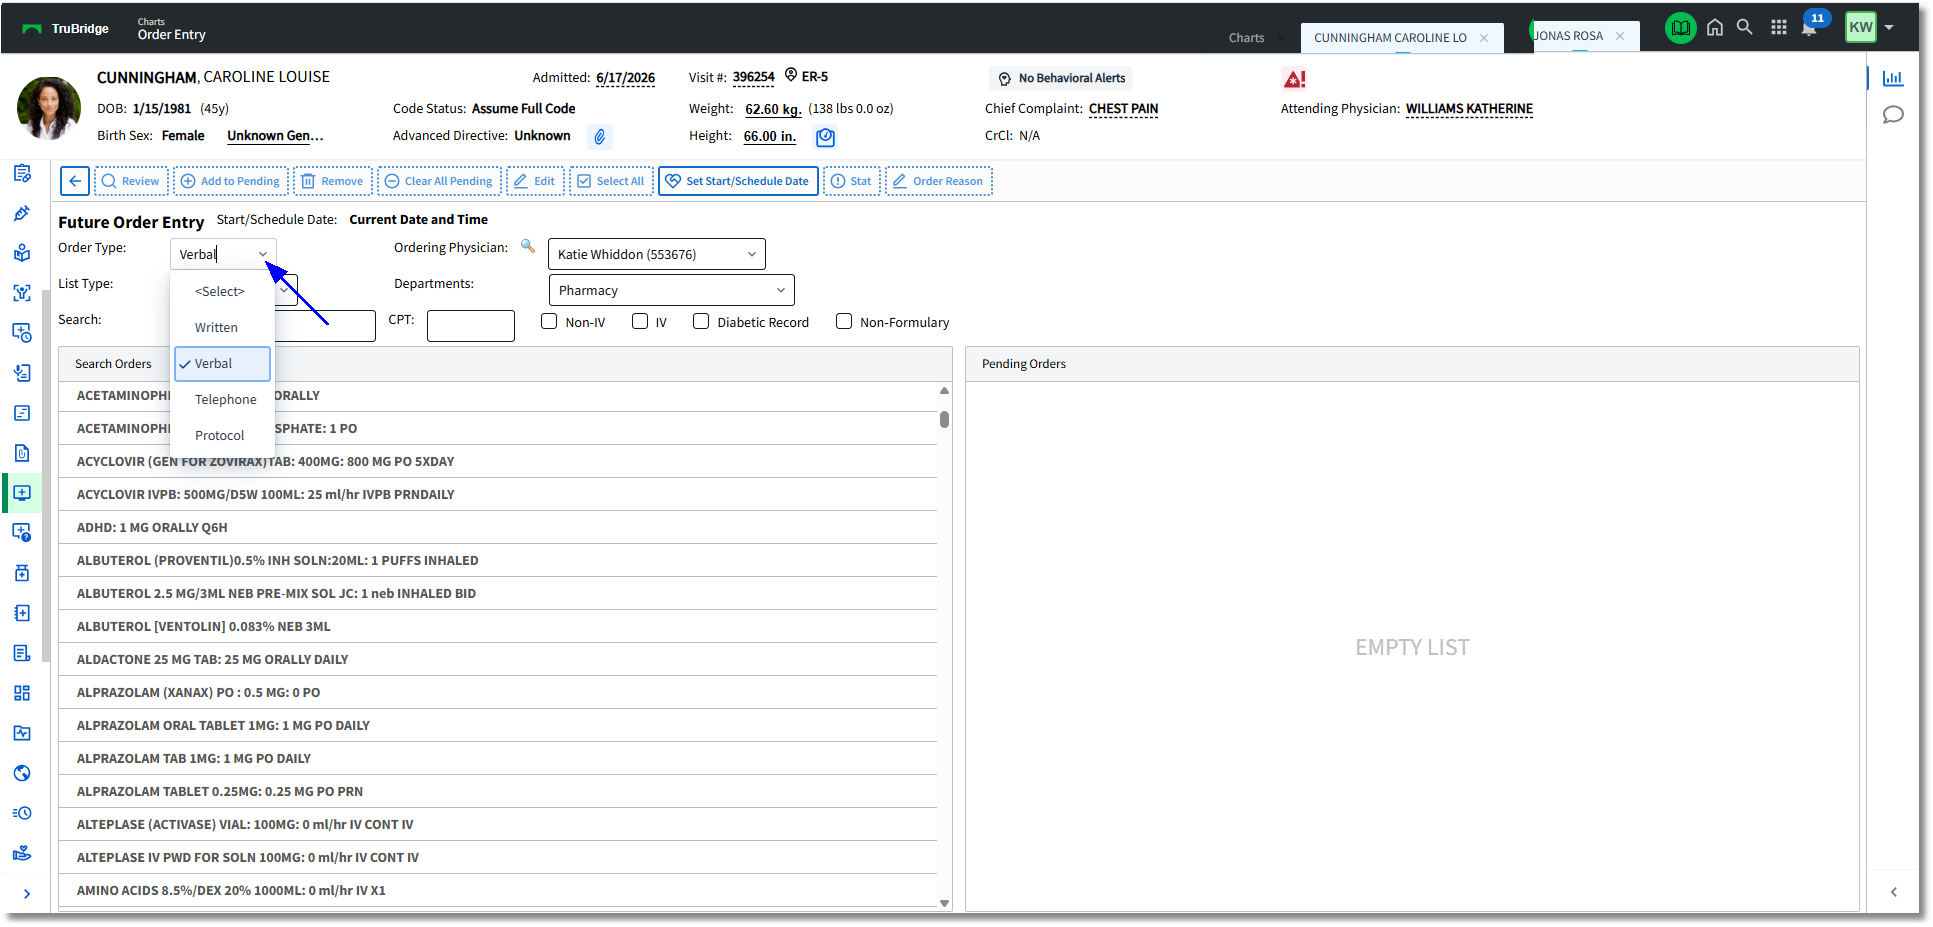Click the Order Reason button

pyautogui.click(x=938, y=181)
